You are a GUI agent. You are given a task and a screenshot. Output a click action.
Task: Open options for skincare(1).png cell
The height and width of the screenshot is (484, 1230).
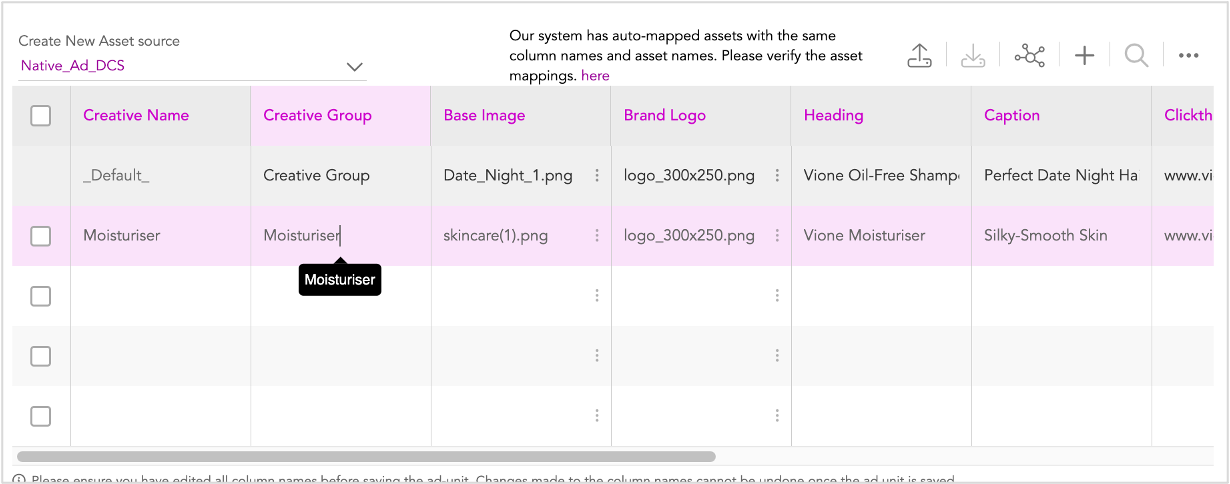point(597,236)
